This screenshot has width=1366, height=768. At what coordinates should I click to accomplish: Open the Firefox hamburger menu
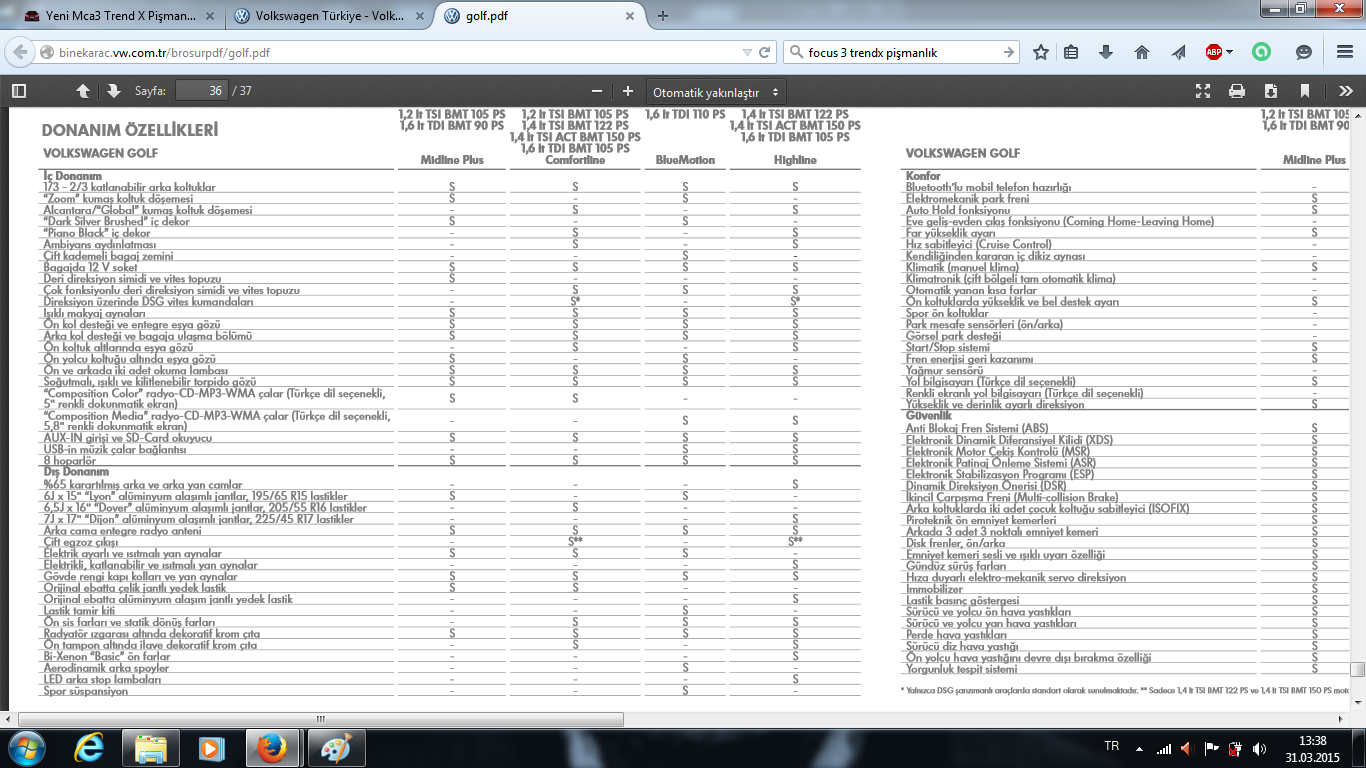point(1343,52)
